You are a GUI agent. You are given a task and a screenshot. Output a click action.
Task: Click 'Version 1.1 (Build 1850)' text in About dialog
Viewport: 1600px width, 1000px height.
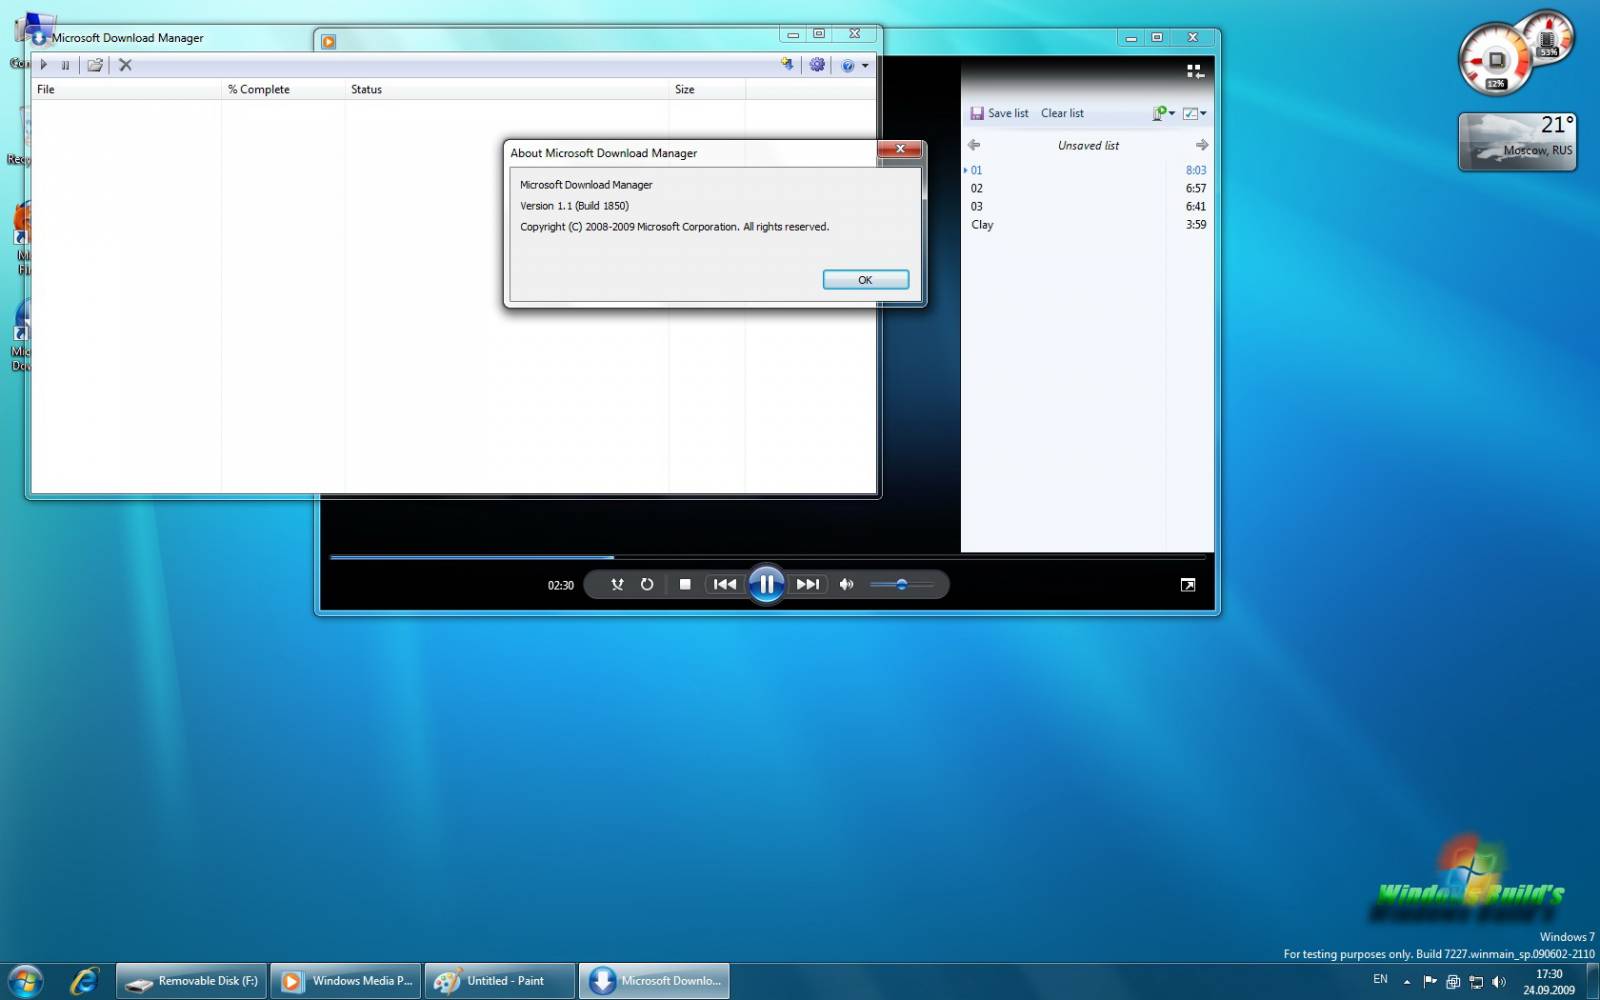[x=574, y=206]
